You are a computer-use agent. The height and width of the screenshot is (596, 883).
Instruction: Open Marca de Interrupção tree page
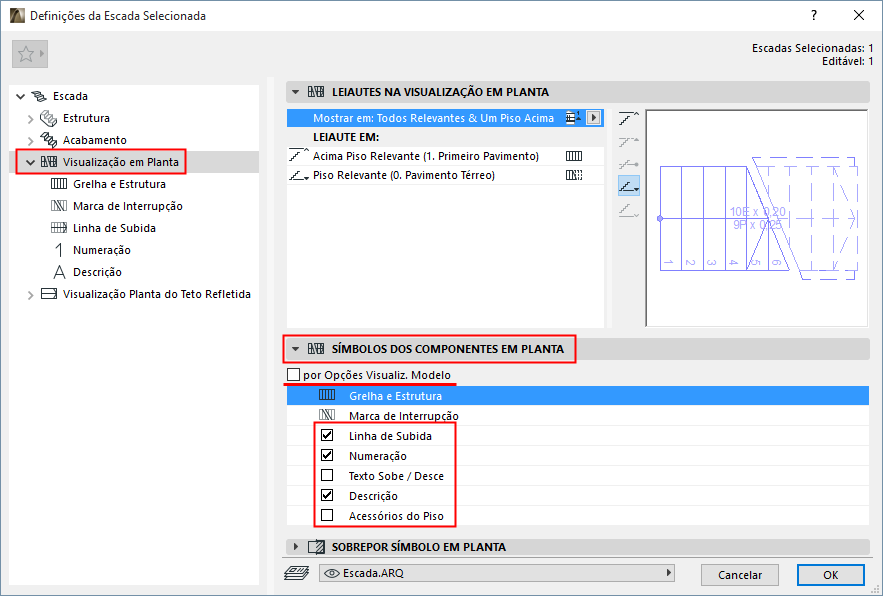pos(128,206)
